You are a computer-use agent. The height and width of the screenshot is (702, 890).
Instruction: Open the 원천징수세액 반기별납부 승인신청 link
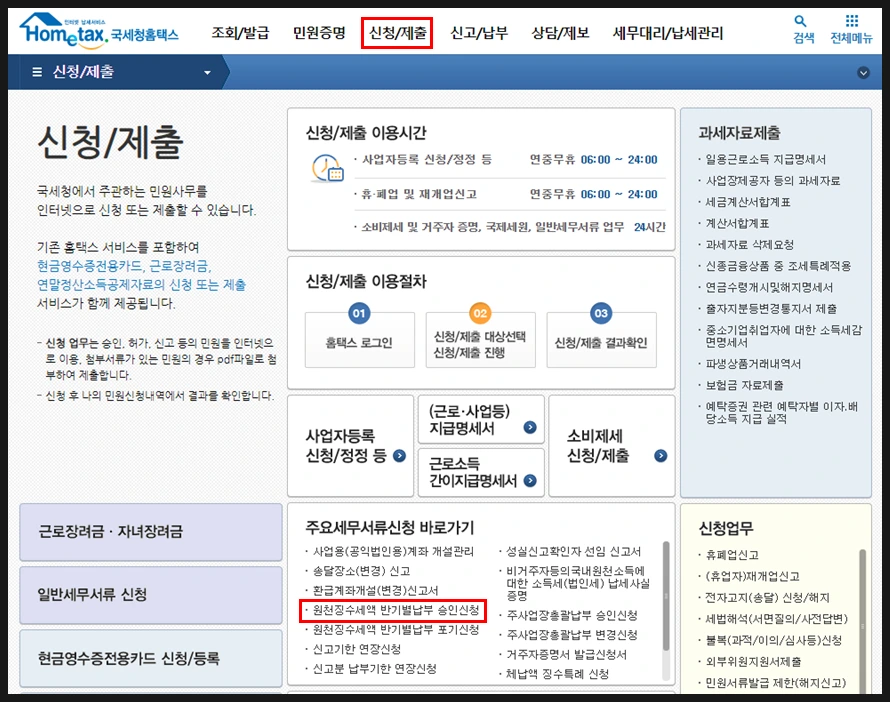pyautogui.click(x=393, y=611)
